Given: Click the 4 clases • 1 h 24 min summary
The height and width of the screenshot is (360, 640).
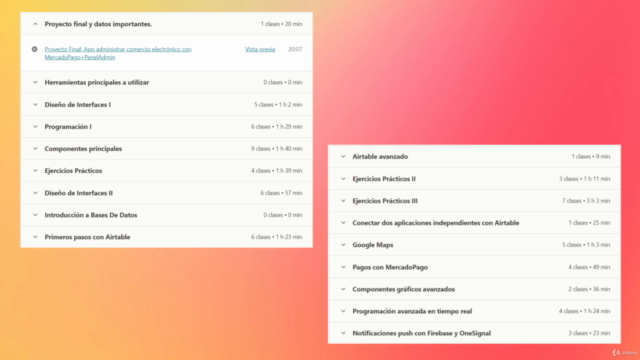Looking at the screenshot, I should 584,311.
